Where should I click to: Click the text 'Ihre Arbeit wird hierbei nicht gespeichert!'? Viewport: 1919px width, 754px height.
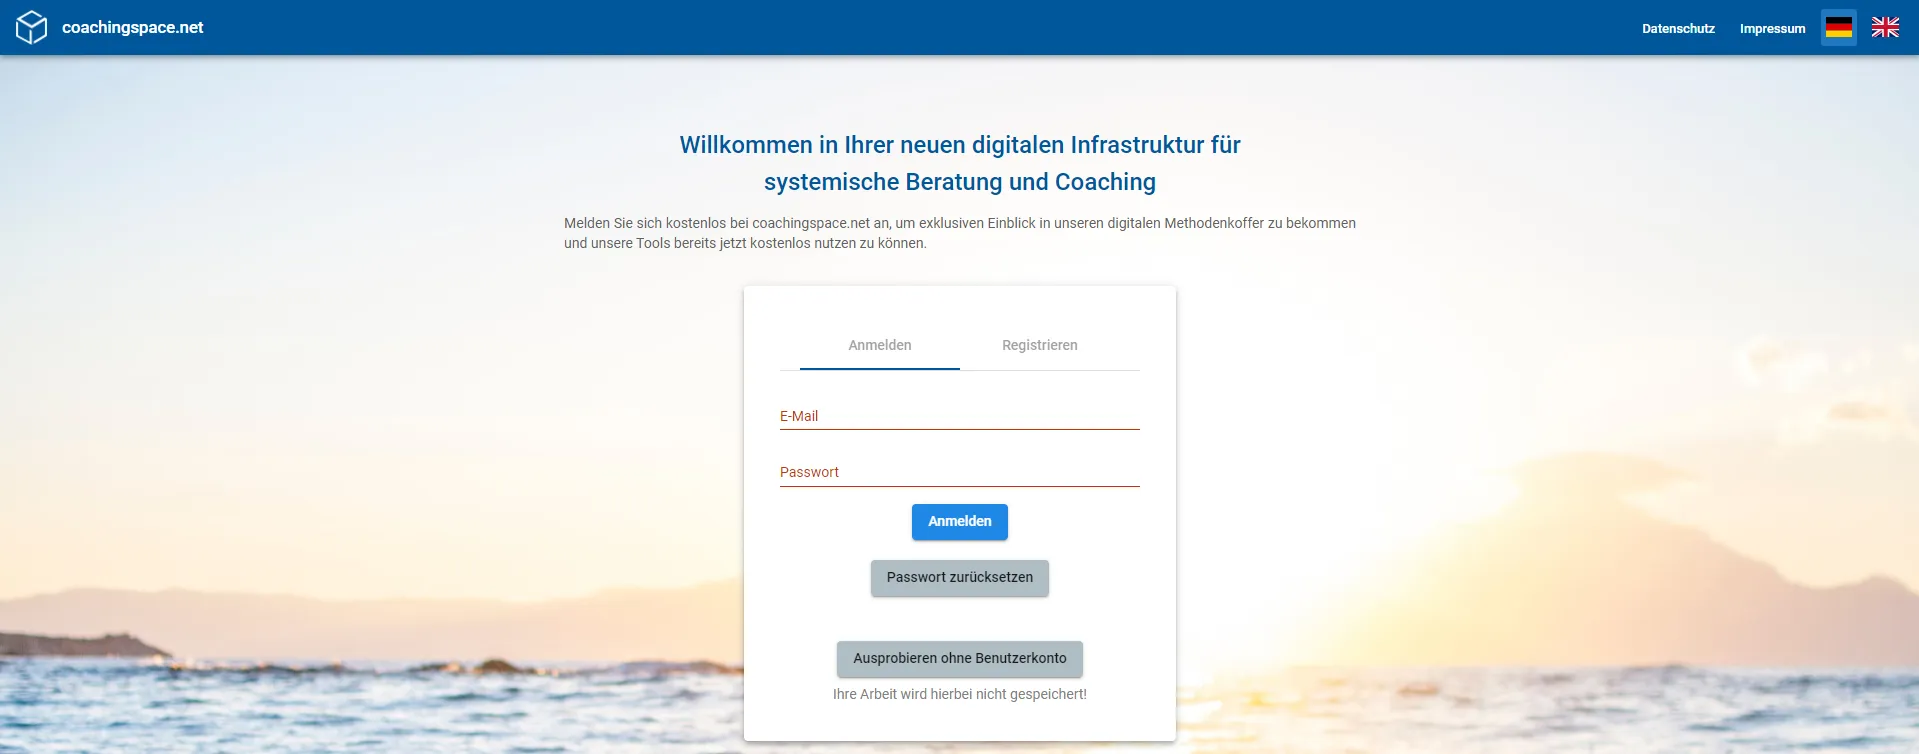[960, 694]
